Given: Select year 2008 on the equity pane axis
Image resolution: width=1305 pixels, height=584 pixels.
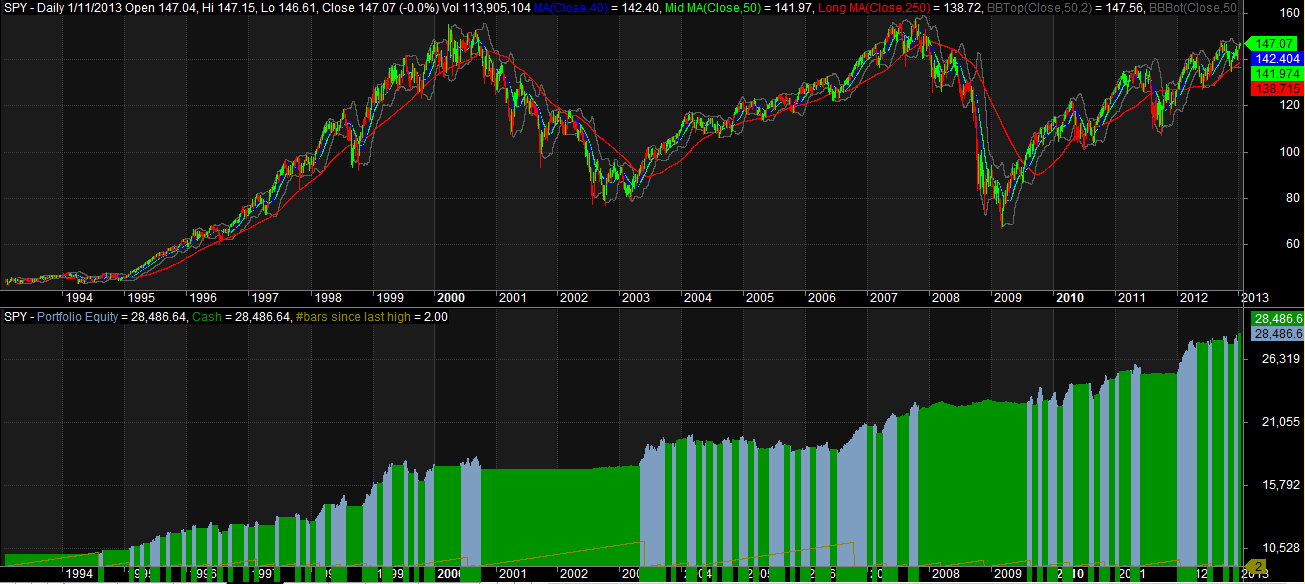Looking at the screenshot, I should [946, 574].
